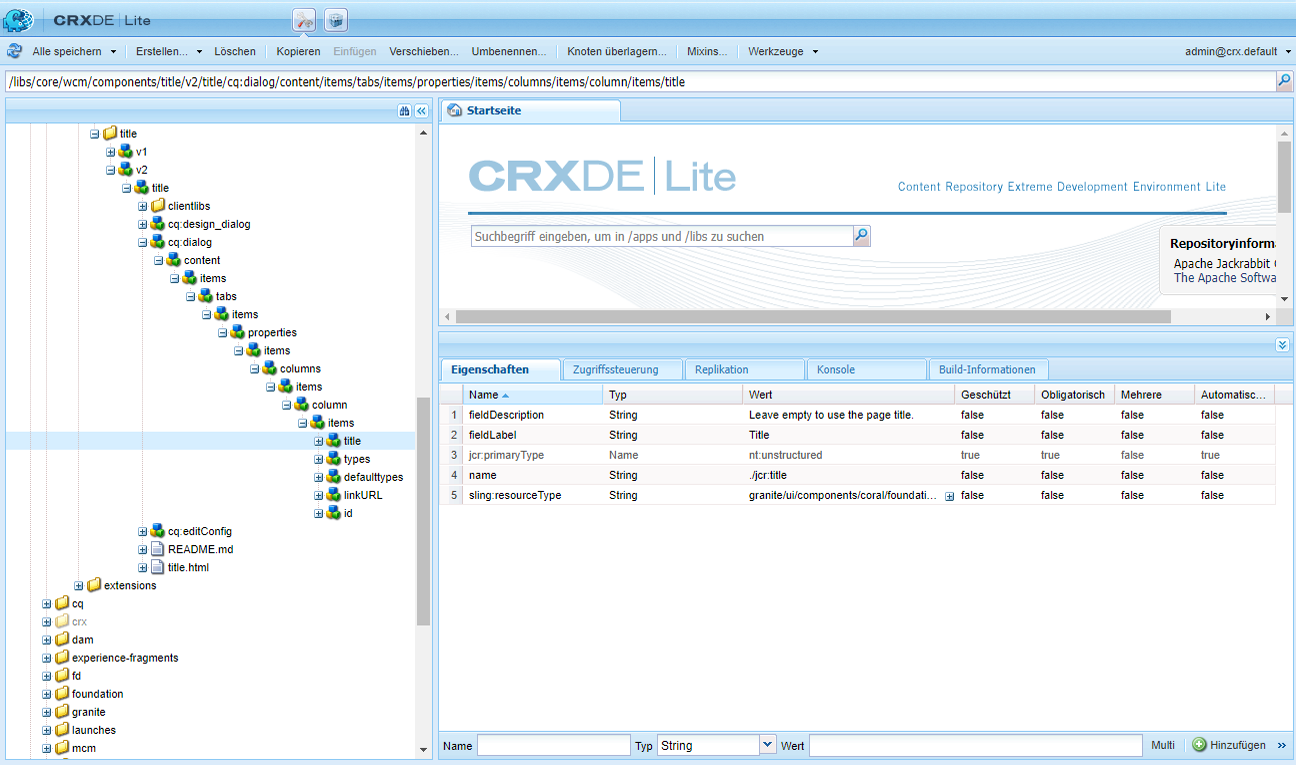Open the Konsole tab
The image size is (1296, 765).
tap(866, 369)
